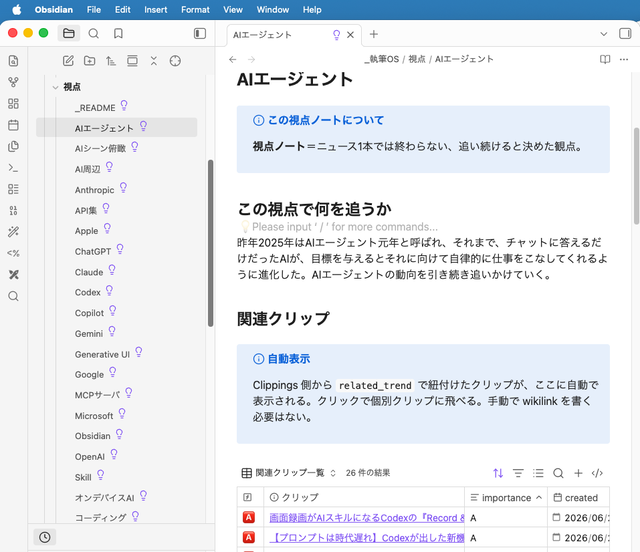Viewport: 640px width, 552px height.
Task: Open Edit menu
Action: click(x=122, y=9)
